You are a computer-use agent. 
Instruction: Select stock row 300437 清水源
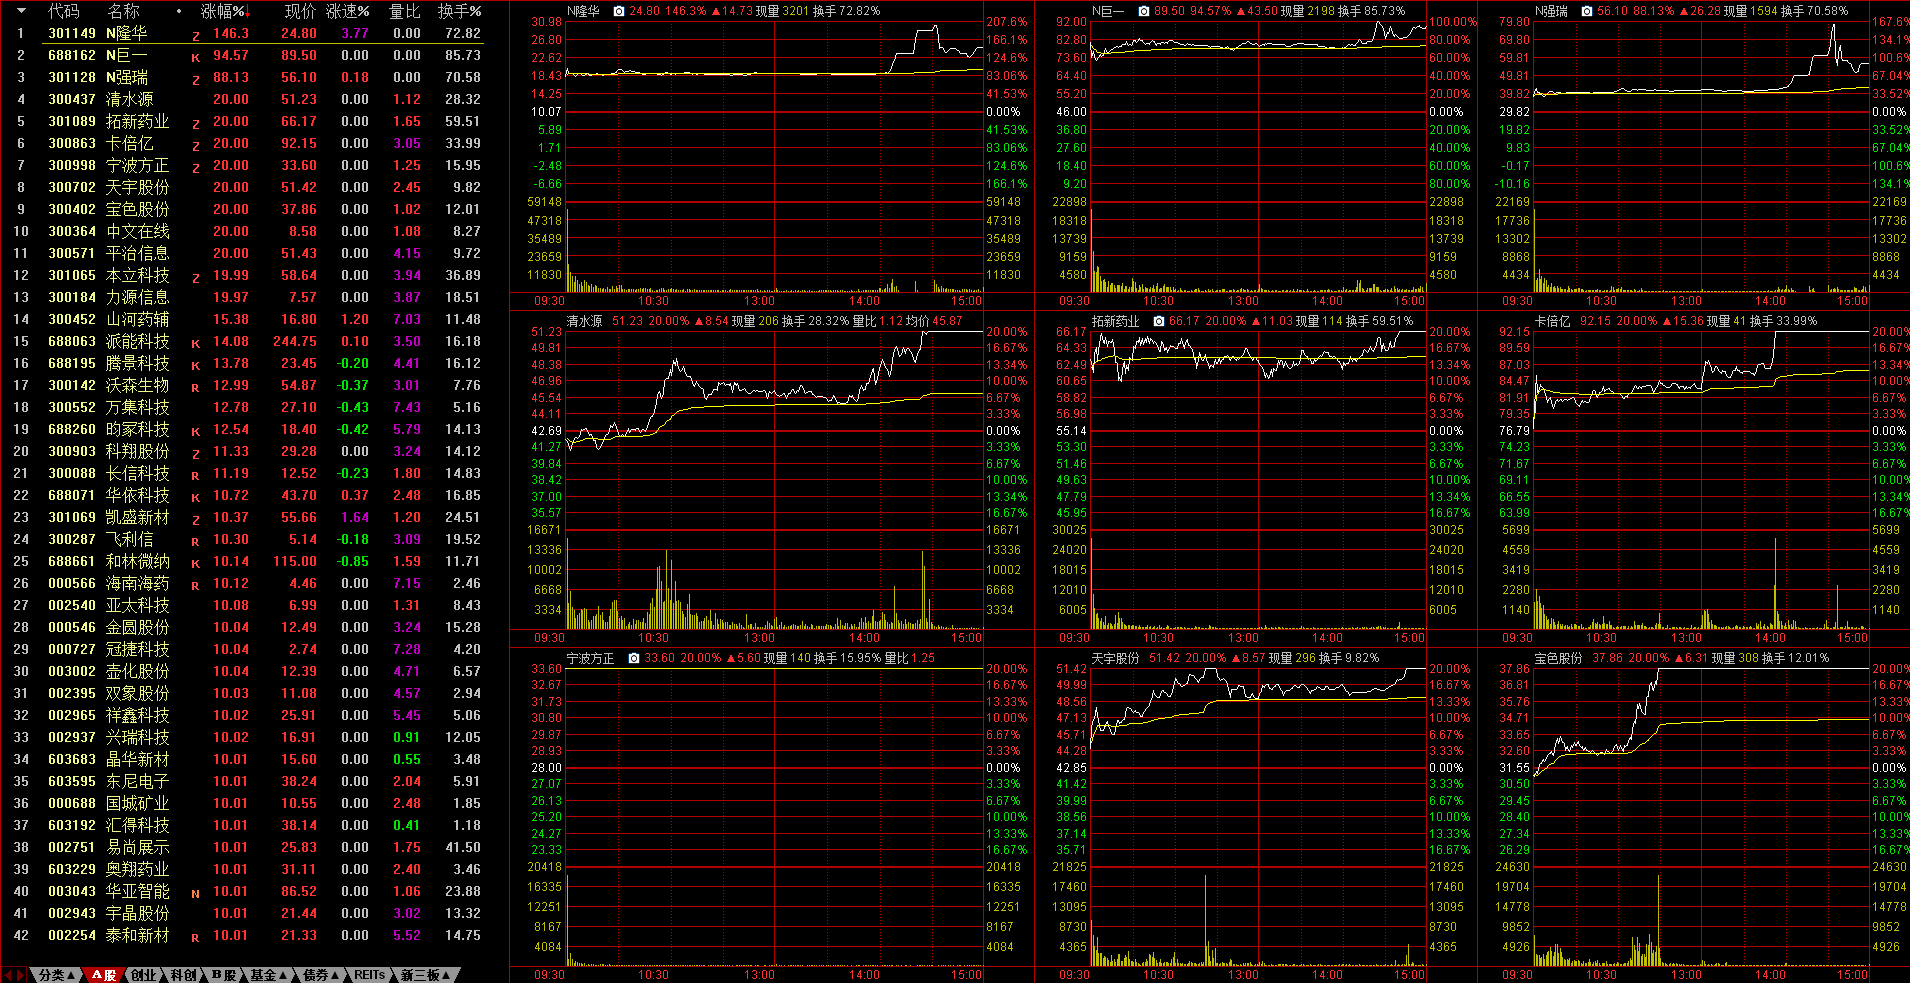245,99
